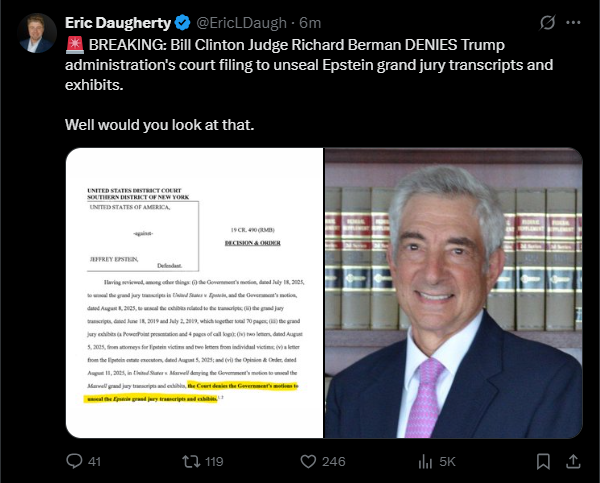
Task: Share the post using the upload arrow icon
Action: pyautogui.click(x=573, y=462)
